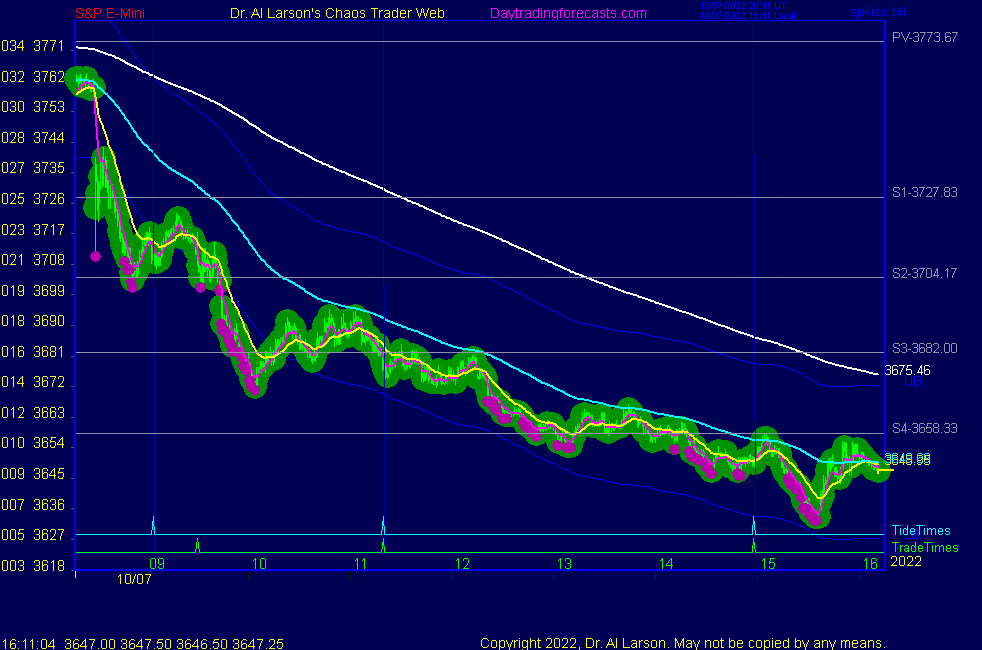Click the "13" hour label on time axis

pos(564,564)
